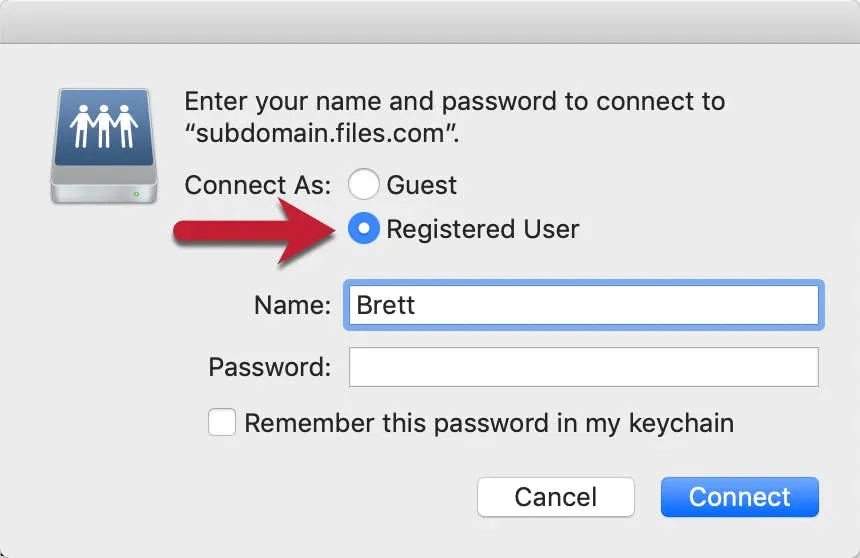The width and height of the screenshot is (860, 558).
Task: Click the green status light on drive icon
Action: coord(136,194)
